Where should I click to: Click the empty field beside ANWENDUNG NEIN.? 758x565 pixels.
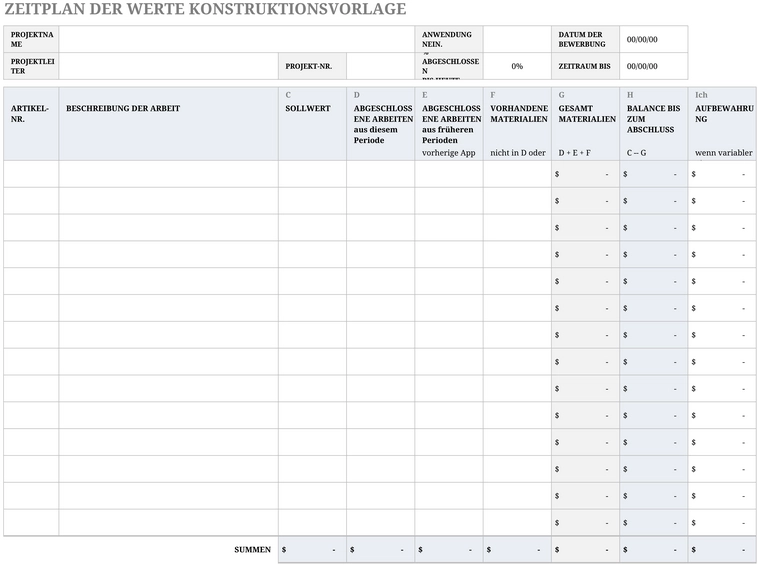[x=517, y=39]
